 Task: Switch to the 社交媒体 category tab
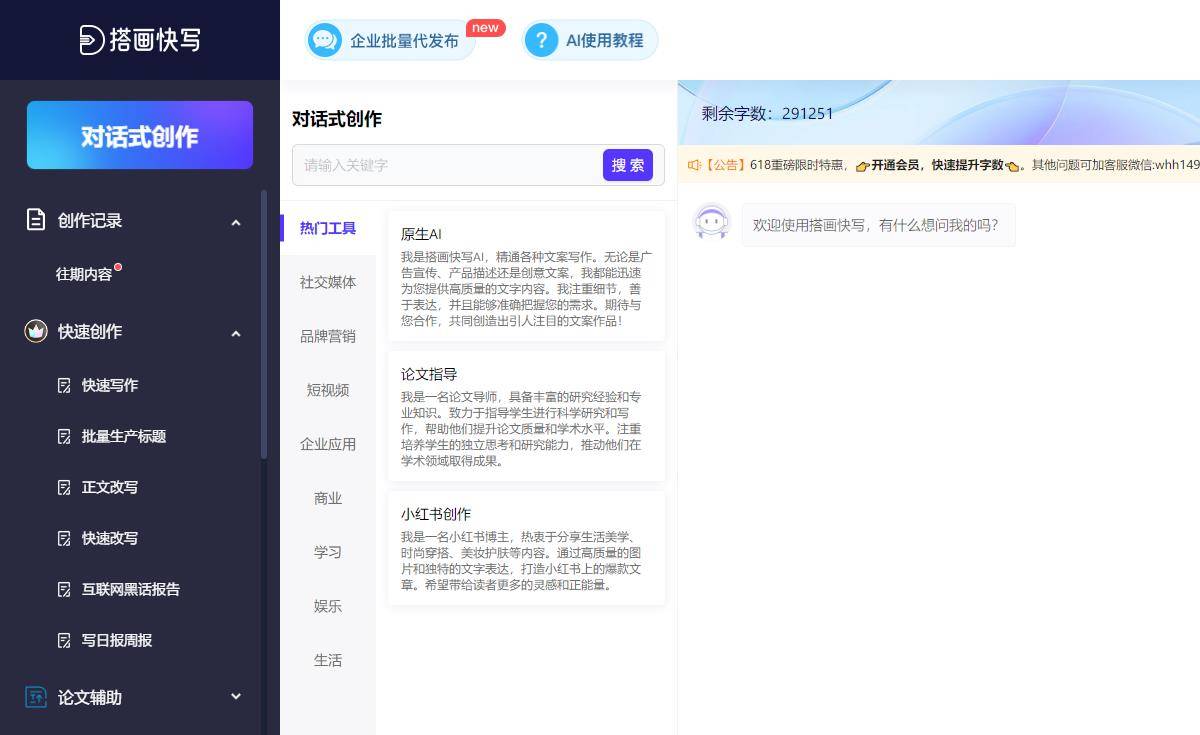(x=327, y=282)
